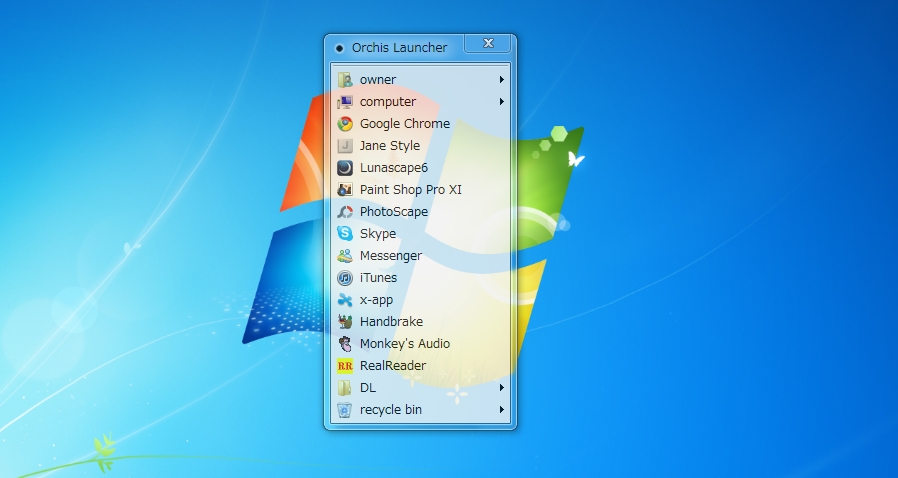The width and height of the screenshot is (898, 478).
Task: Click the recycle bin icon
Action: coord(345,409)
